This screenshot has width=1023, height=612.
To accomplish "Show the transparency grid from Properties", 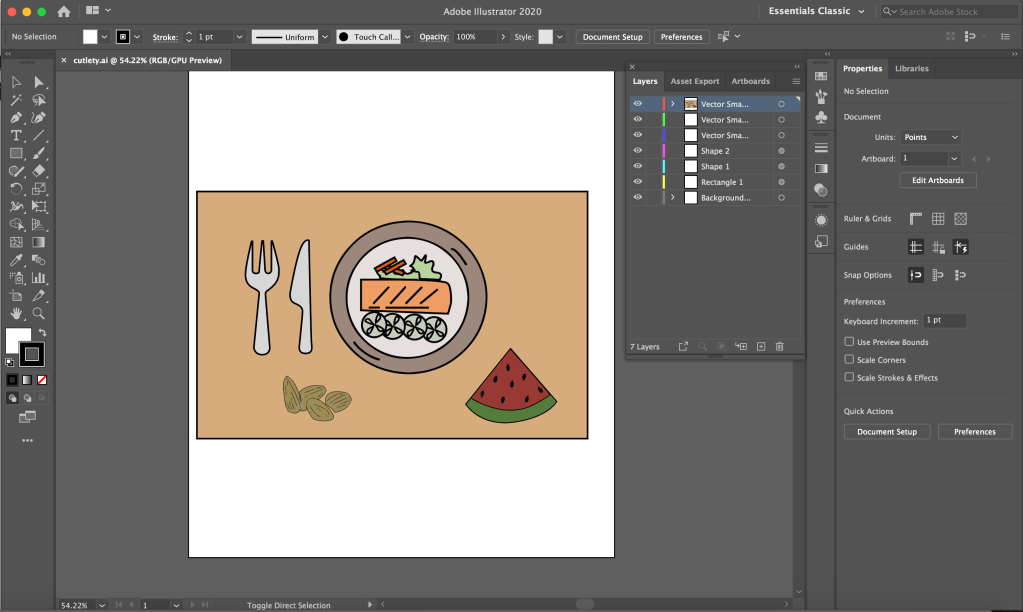I will pyautogui.click(x=960, y=219).
